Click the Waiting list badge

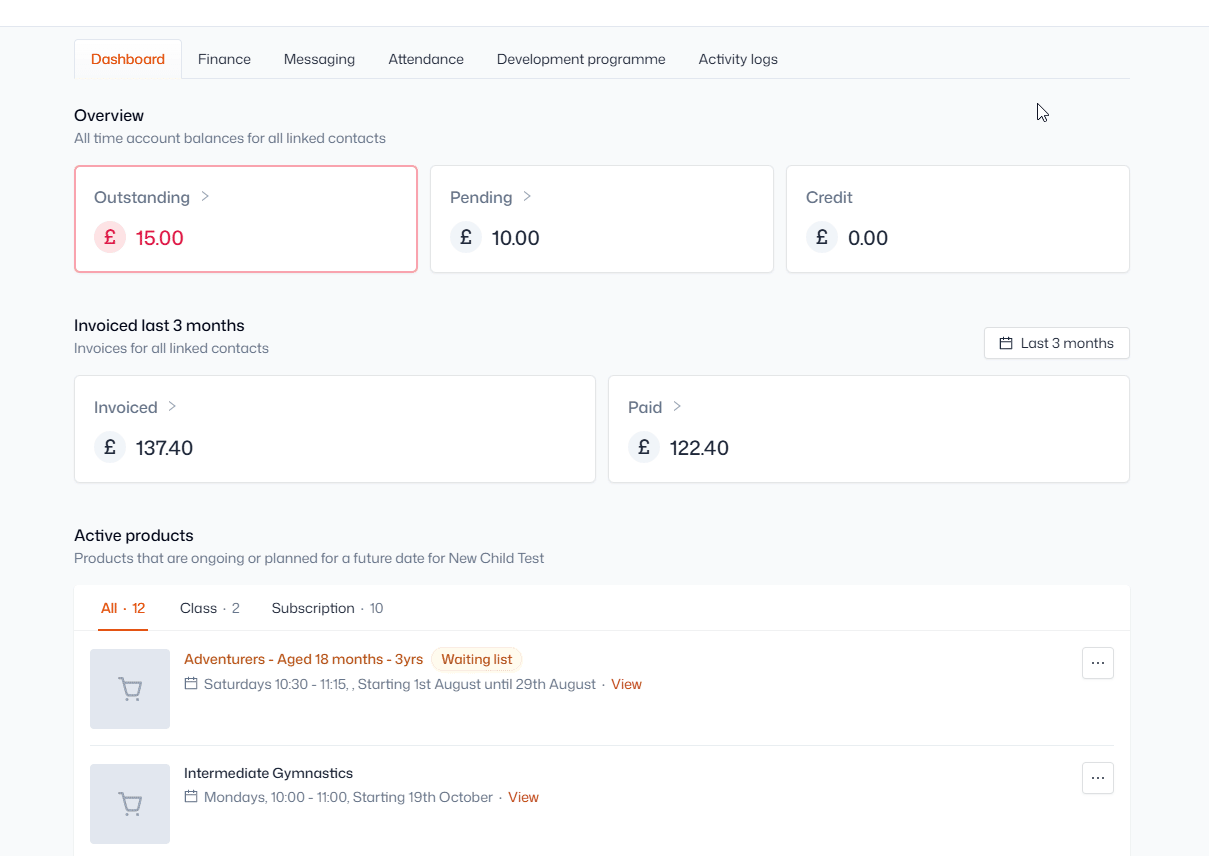click(477, 659)
